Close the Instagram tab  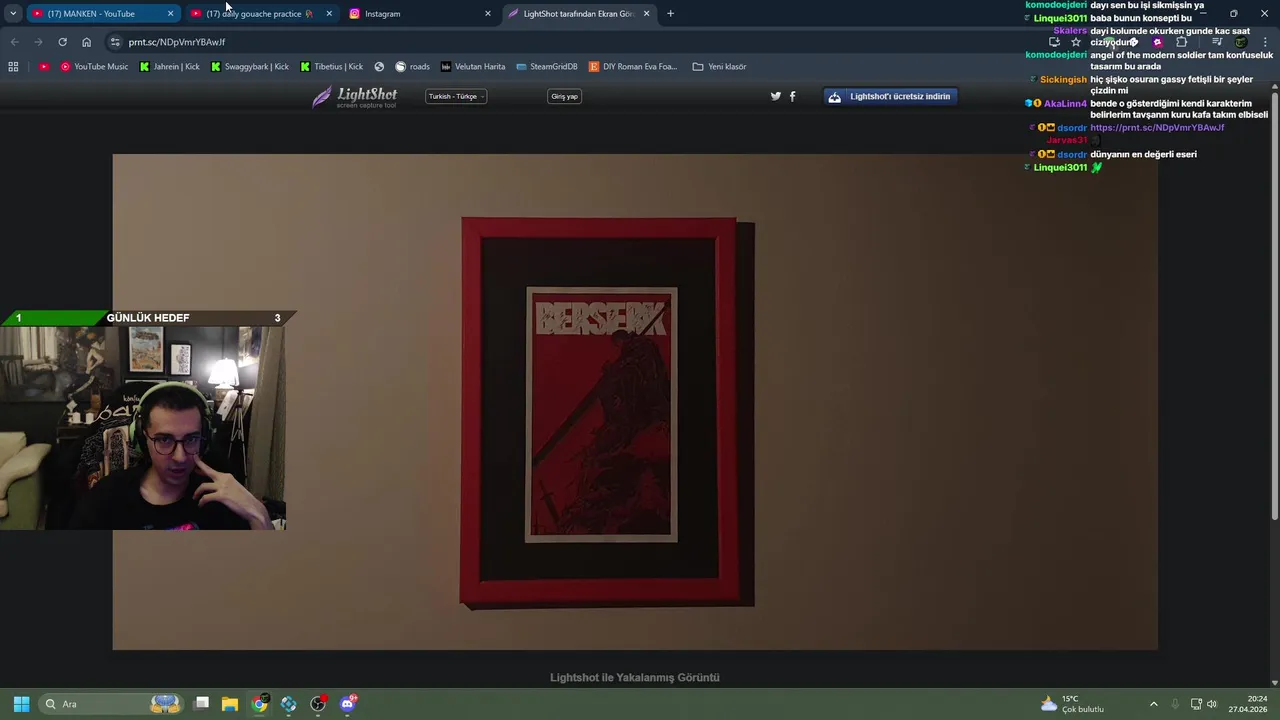coord(488,14)
